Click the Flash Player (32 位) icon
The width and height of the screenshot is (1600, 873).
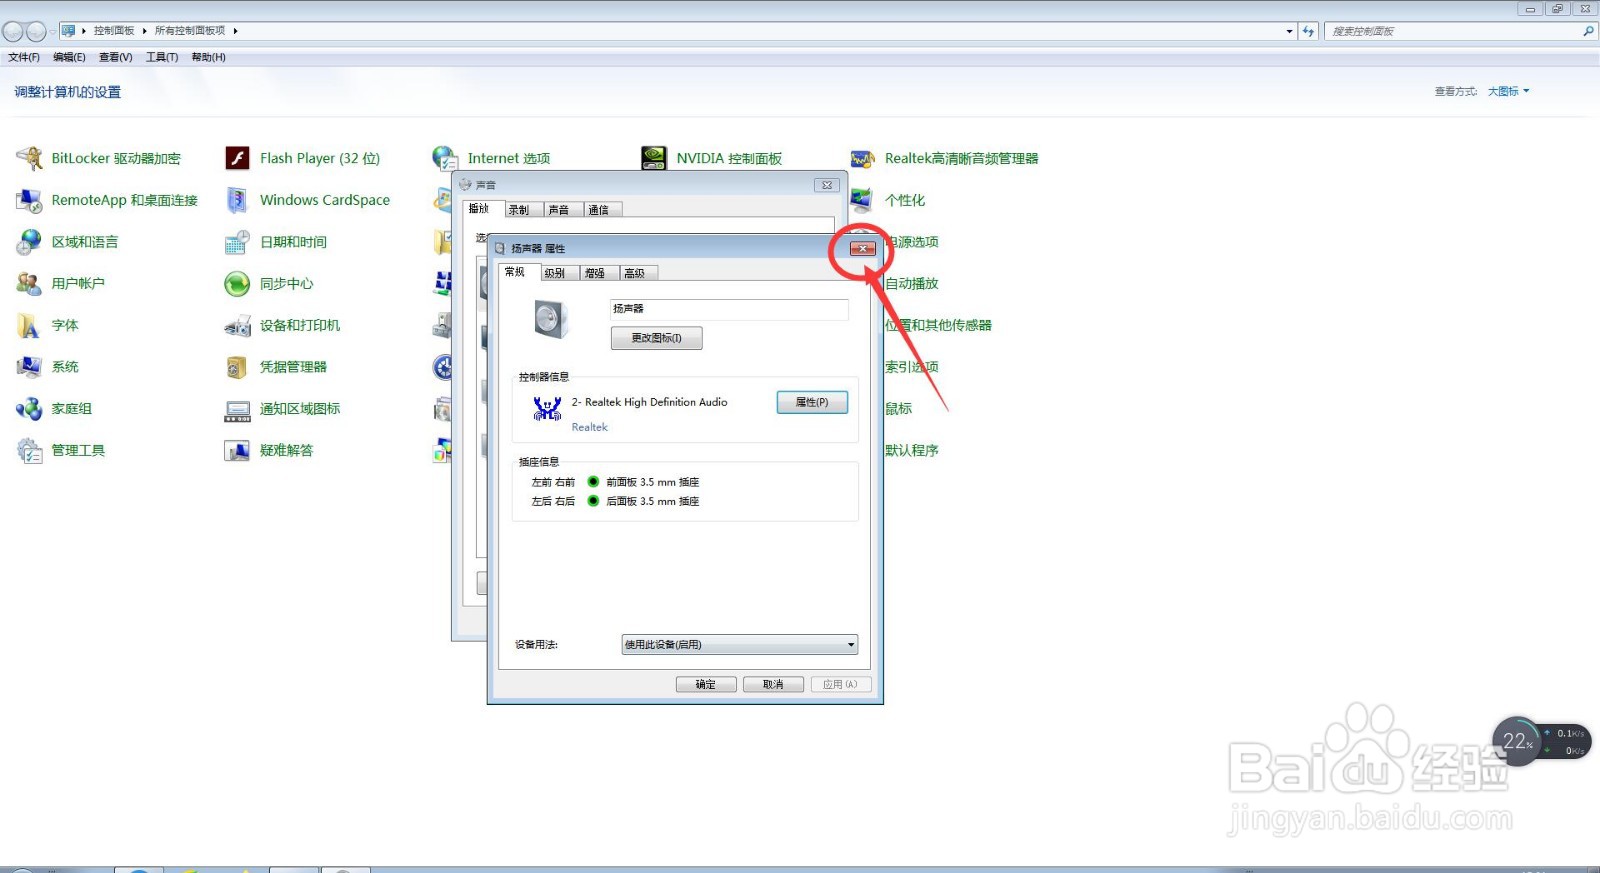pyautogui.click(x=237, y=158)
